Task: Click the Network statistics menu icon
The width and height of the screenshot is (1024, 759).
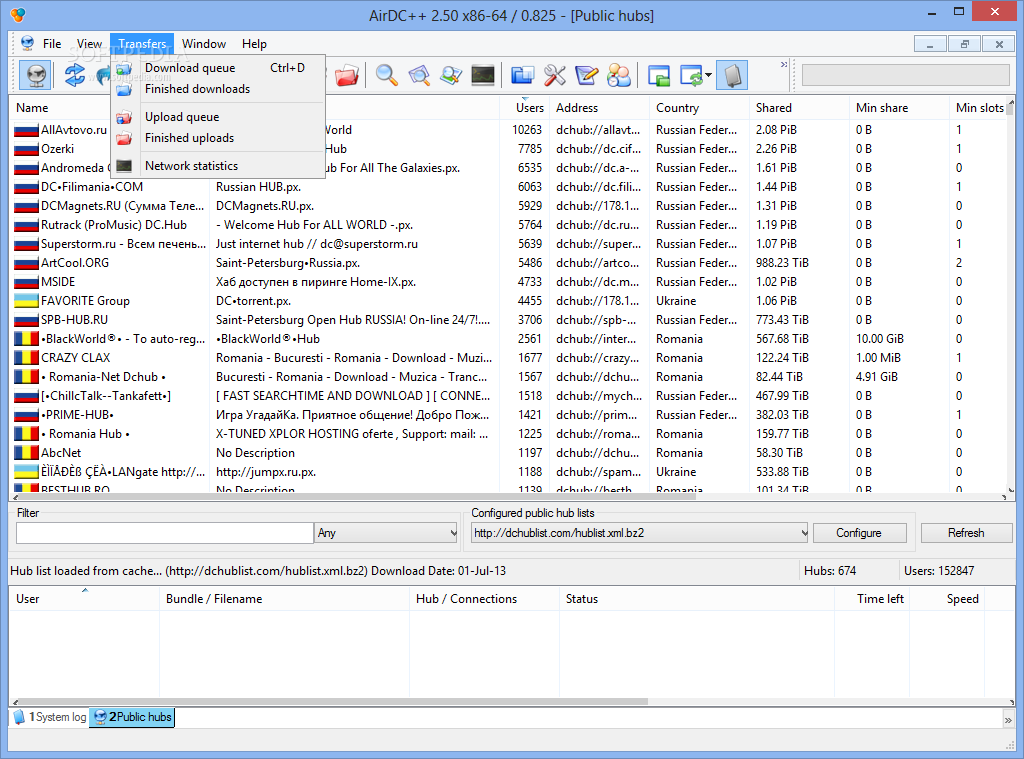Action: (124, 166)
